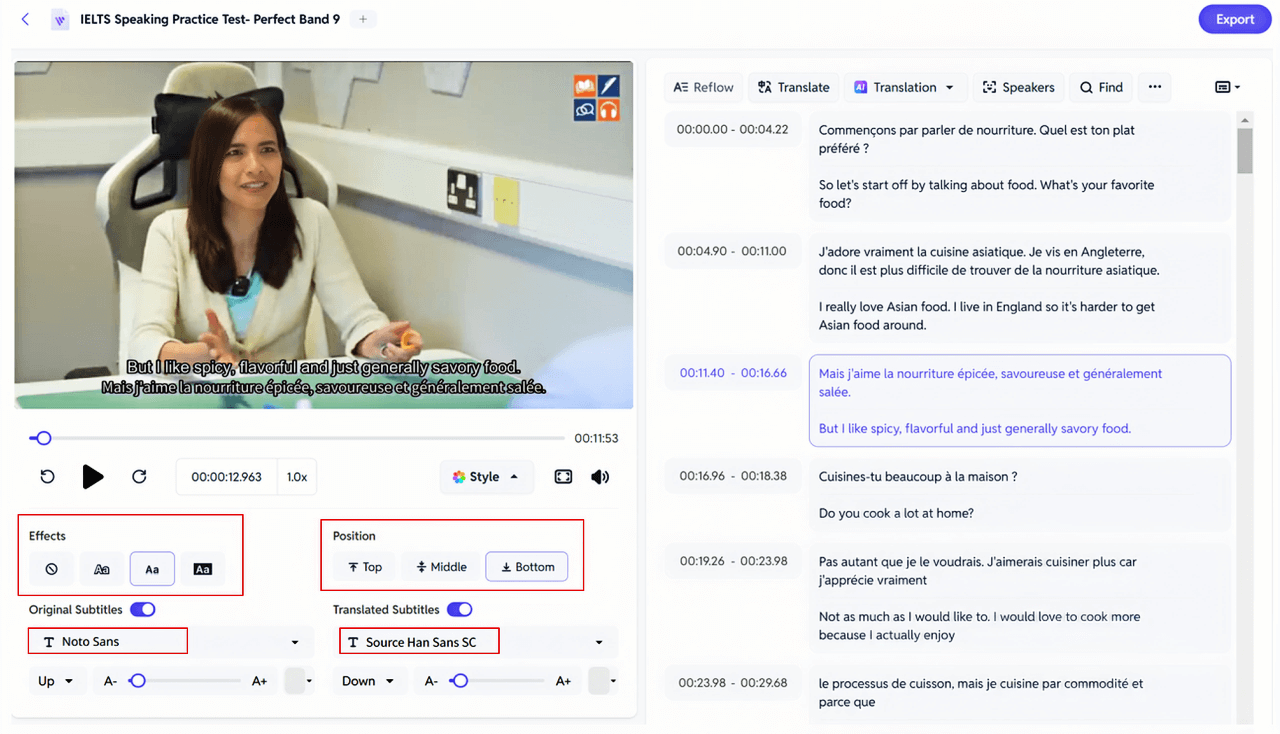Set subtitle position to Top
The height and width of the screenshot is (734, 1280).
(x=365, y=567)
